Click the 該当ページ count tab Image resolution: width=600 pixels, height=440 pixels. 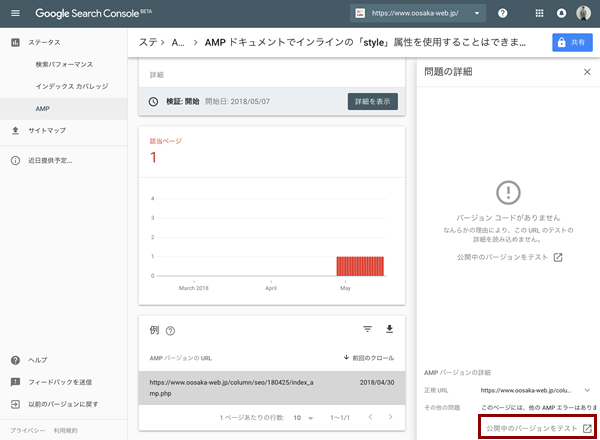[x=166, y=152]
